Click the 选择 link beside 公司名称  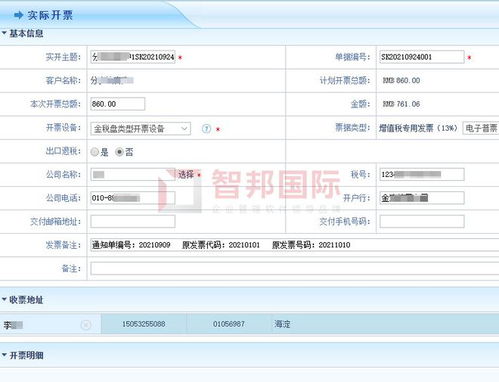[186, 174]
